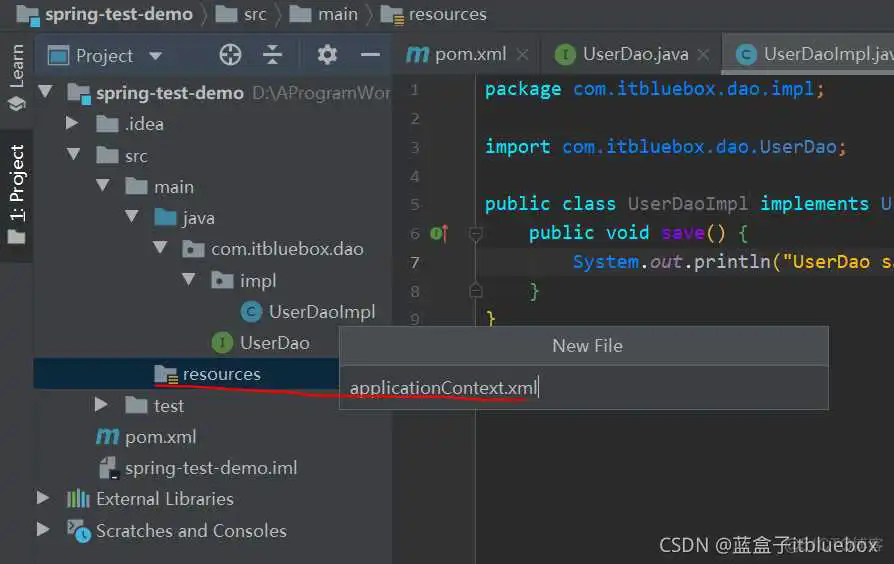Click the locate/scroll-from-source target icon
The image size is (894, 564).
pyautogui.click(x=230, y=55)
